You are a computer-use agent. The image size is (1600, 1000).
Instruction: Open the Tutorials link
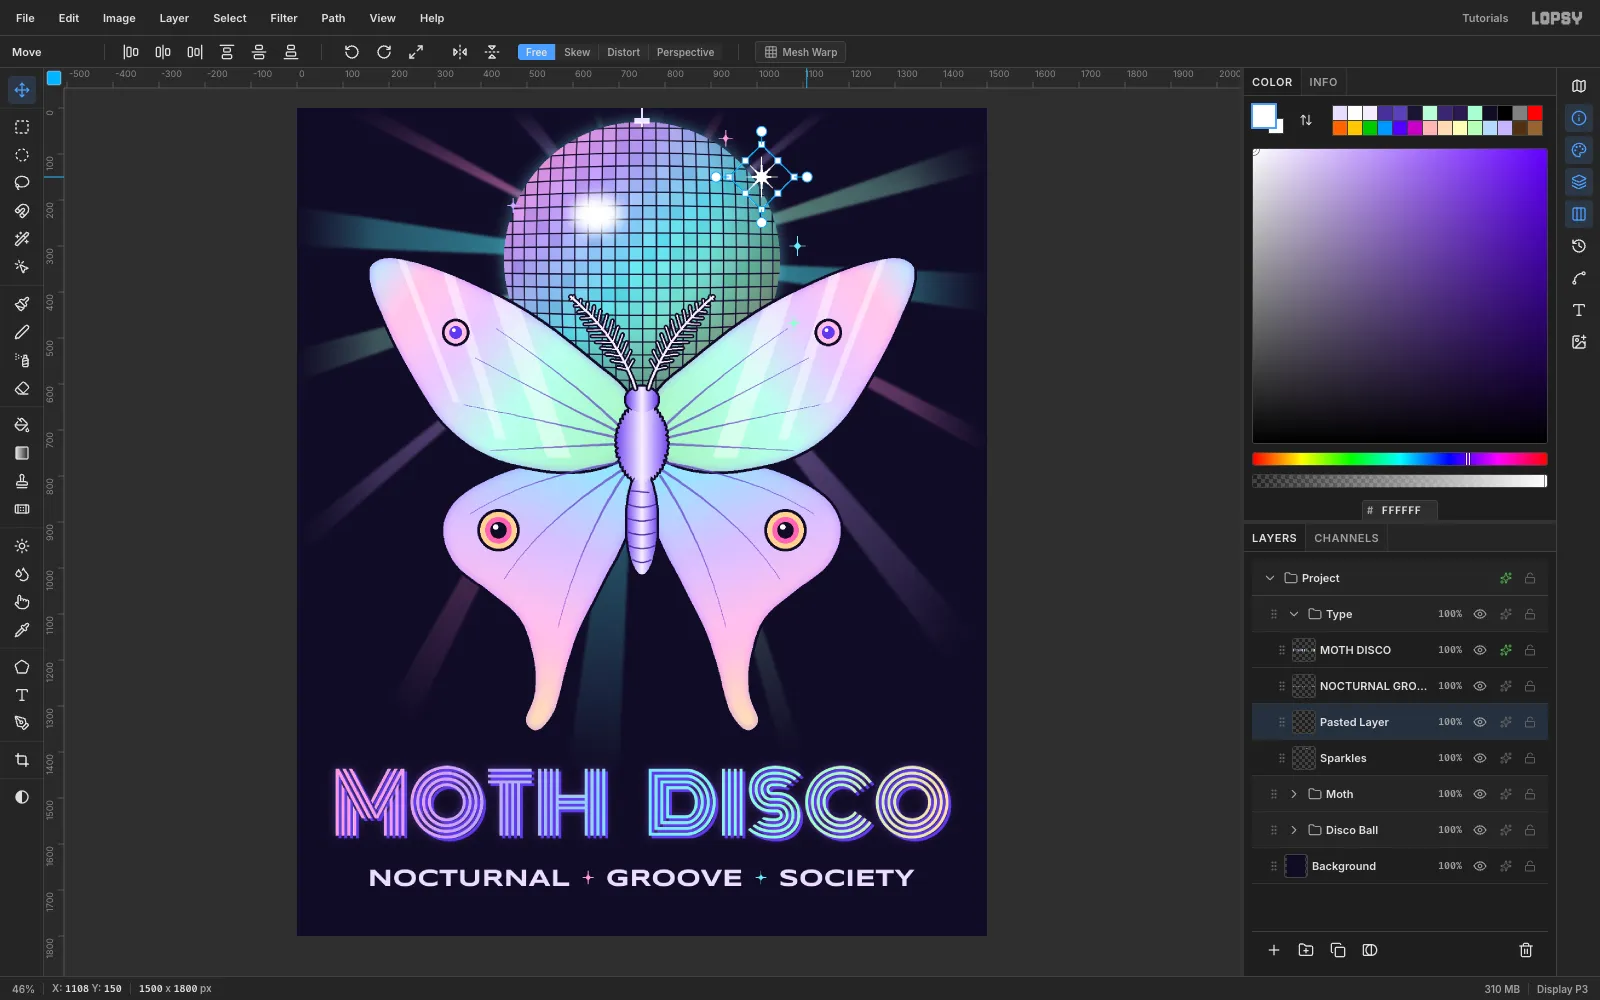[1485, 18]
